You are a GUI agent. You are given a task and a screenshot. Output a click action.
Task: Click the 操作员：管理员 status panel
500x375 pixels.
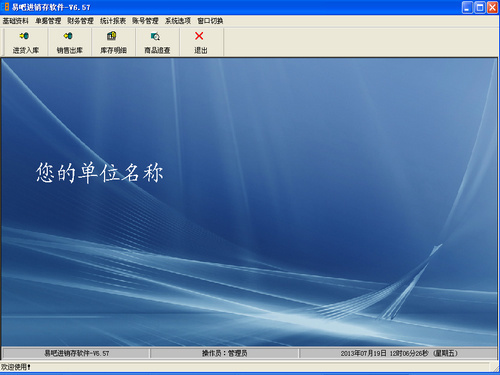pos(224,353)
